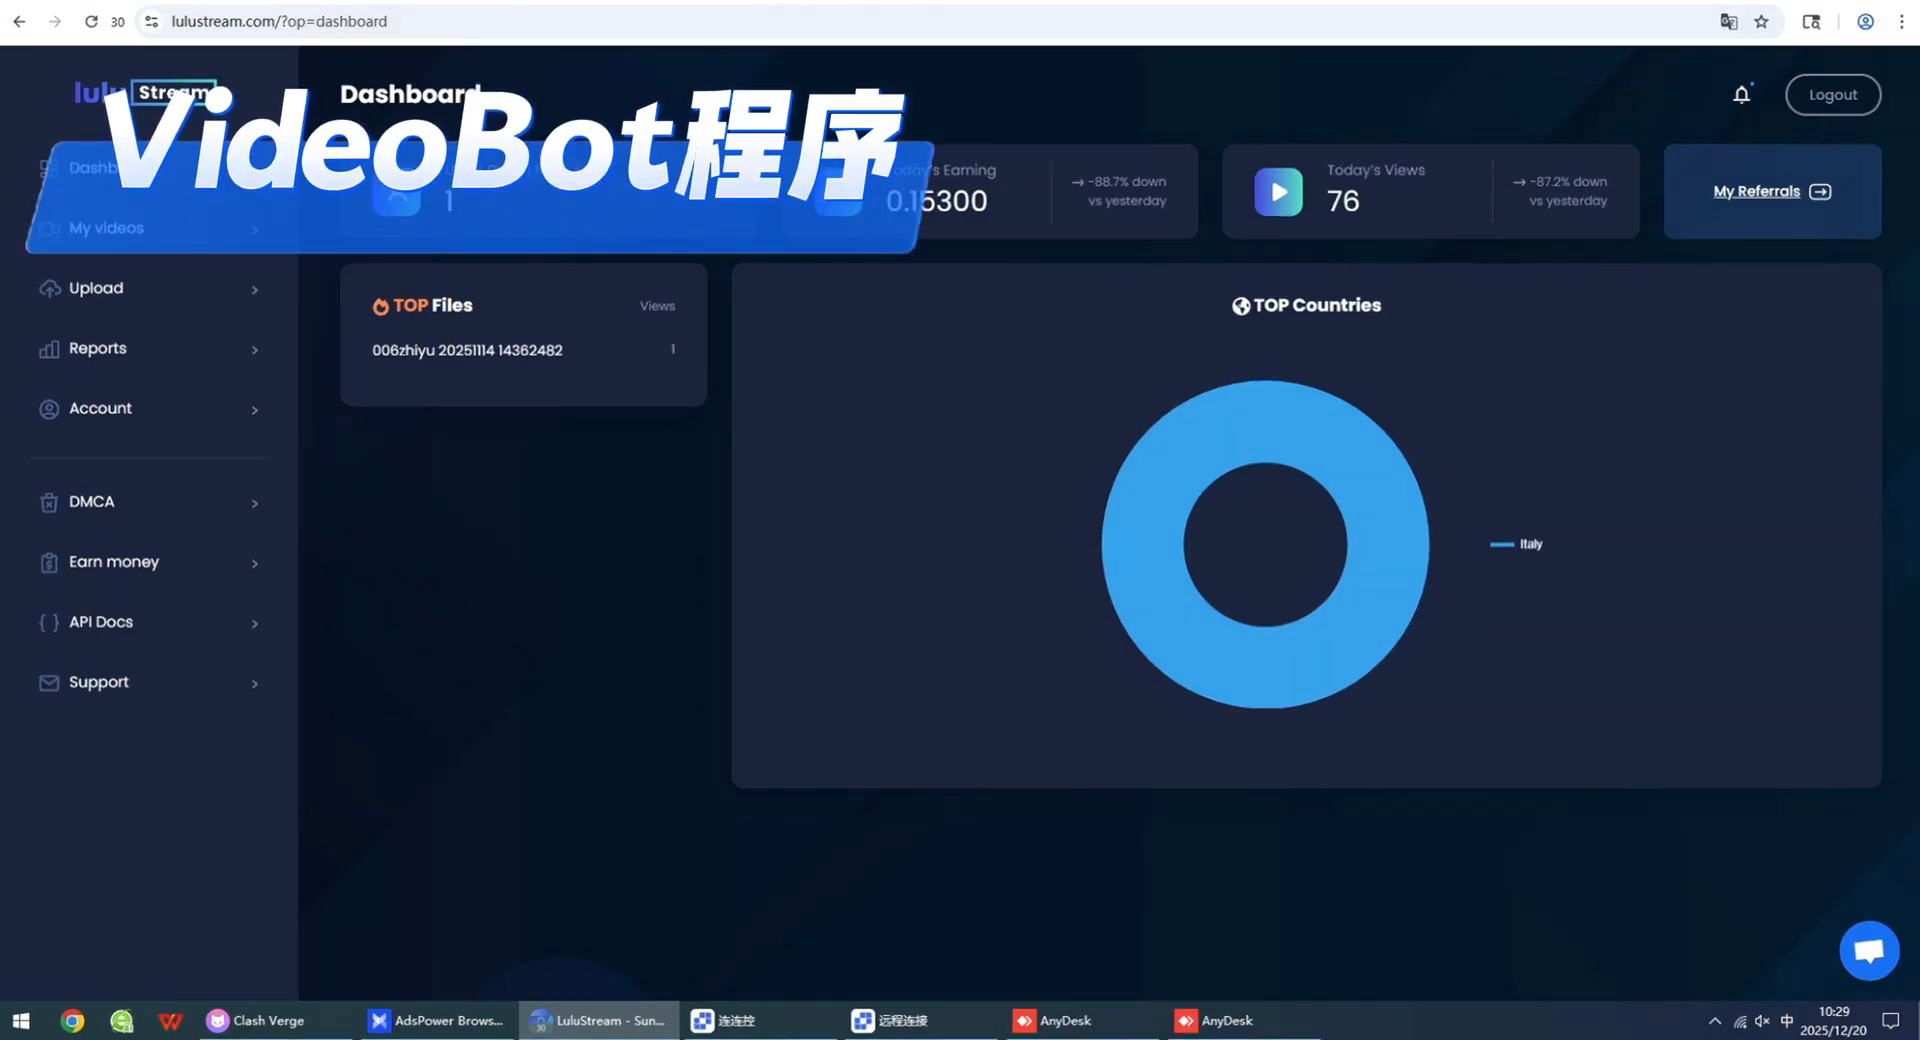Click the Account user icon
The height and width of the screenshot is (1040, 1920).
click(49, 409)
